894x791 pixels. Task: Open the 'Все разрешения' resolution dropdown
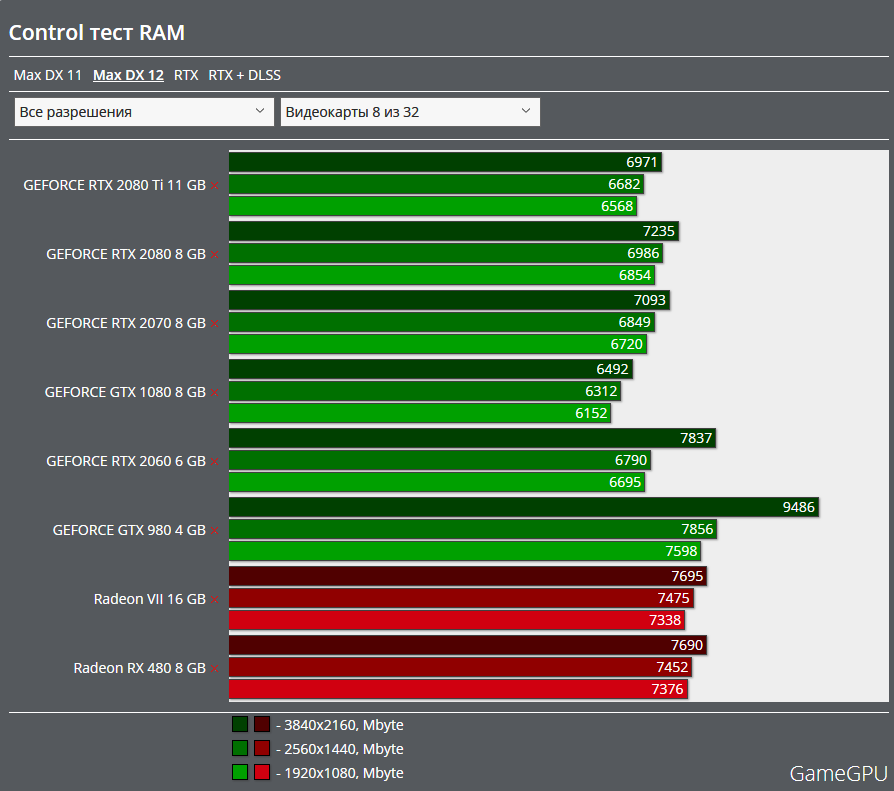click(144, 112)
